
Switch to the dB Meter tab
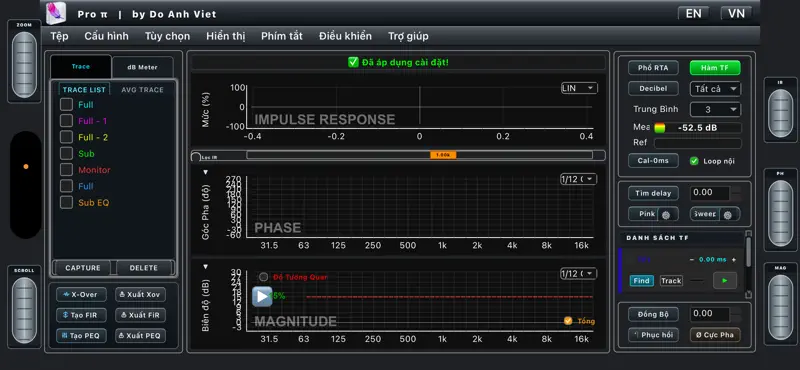[142, 67]
